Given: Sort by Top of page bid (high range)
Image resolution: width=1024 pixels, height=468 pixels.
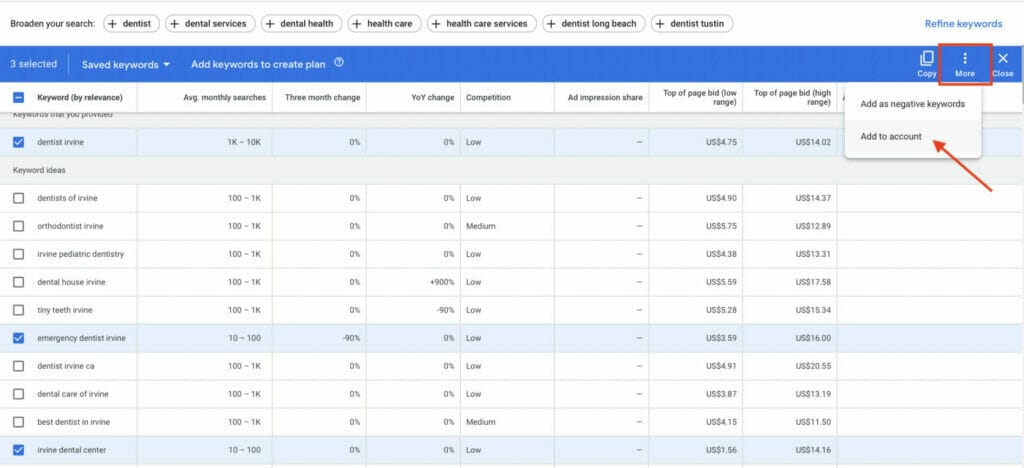Looking at the screenshot, I should (792, 98).
